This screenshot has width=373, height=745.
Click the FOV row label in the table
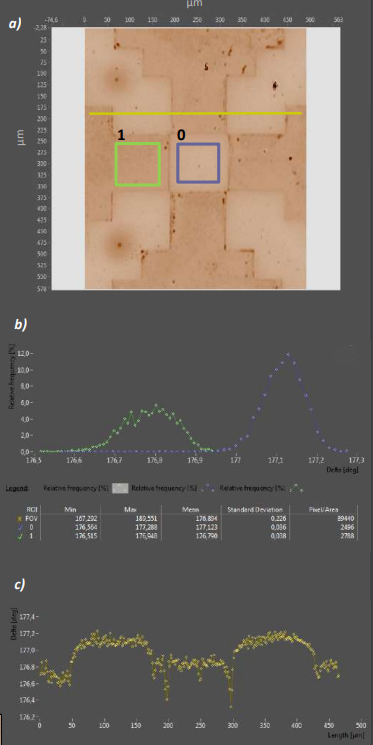(x=31, y=517)
